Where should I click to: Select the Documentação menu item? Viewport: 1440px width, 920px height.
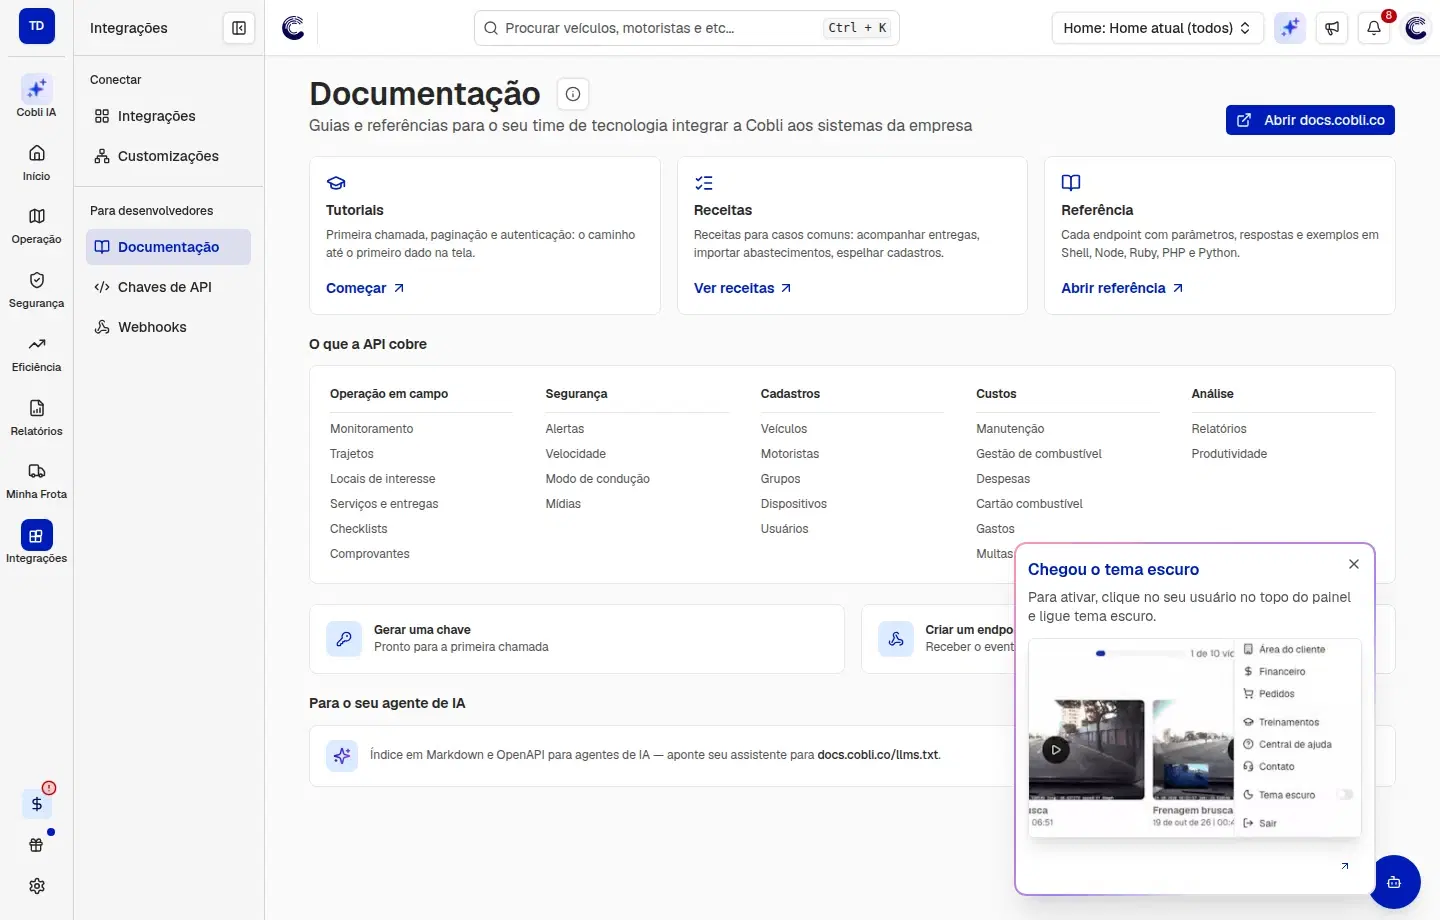coord(168,247)
